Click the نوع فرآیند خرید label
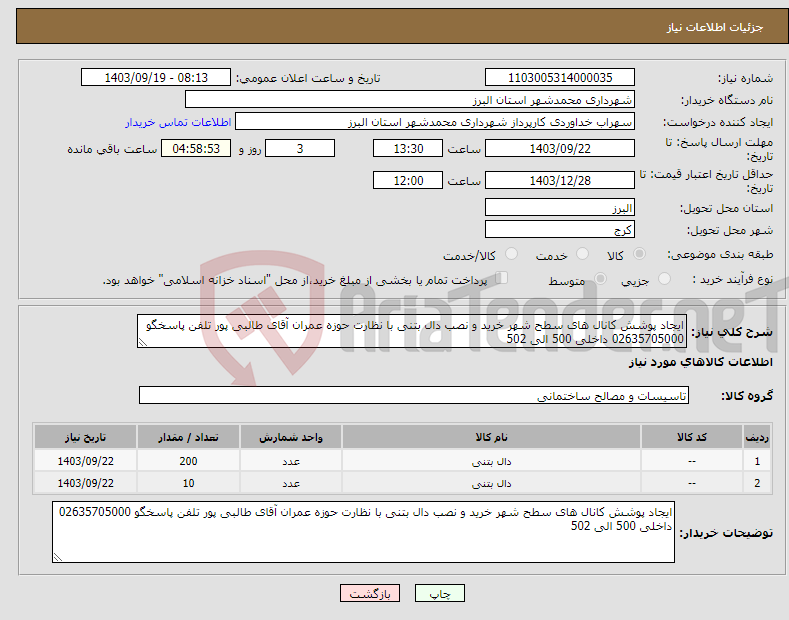 point(733,279)
